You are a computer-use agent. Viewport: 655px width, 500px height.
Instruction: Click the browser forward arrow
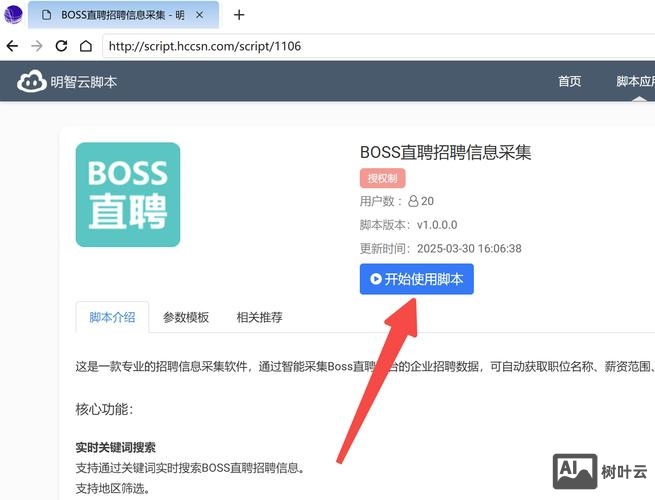[x=37, y=46]
